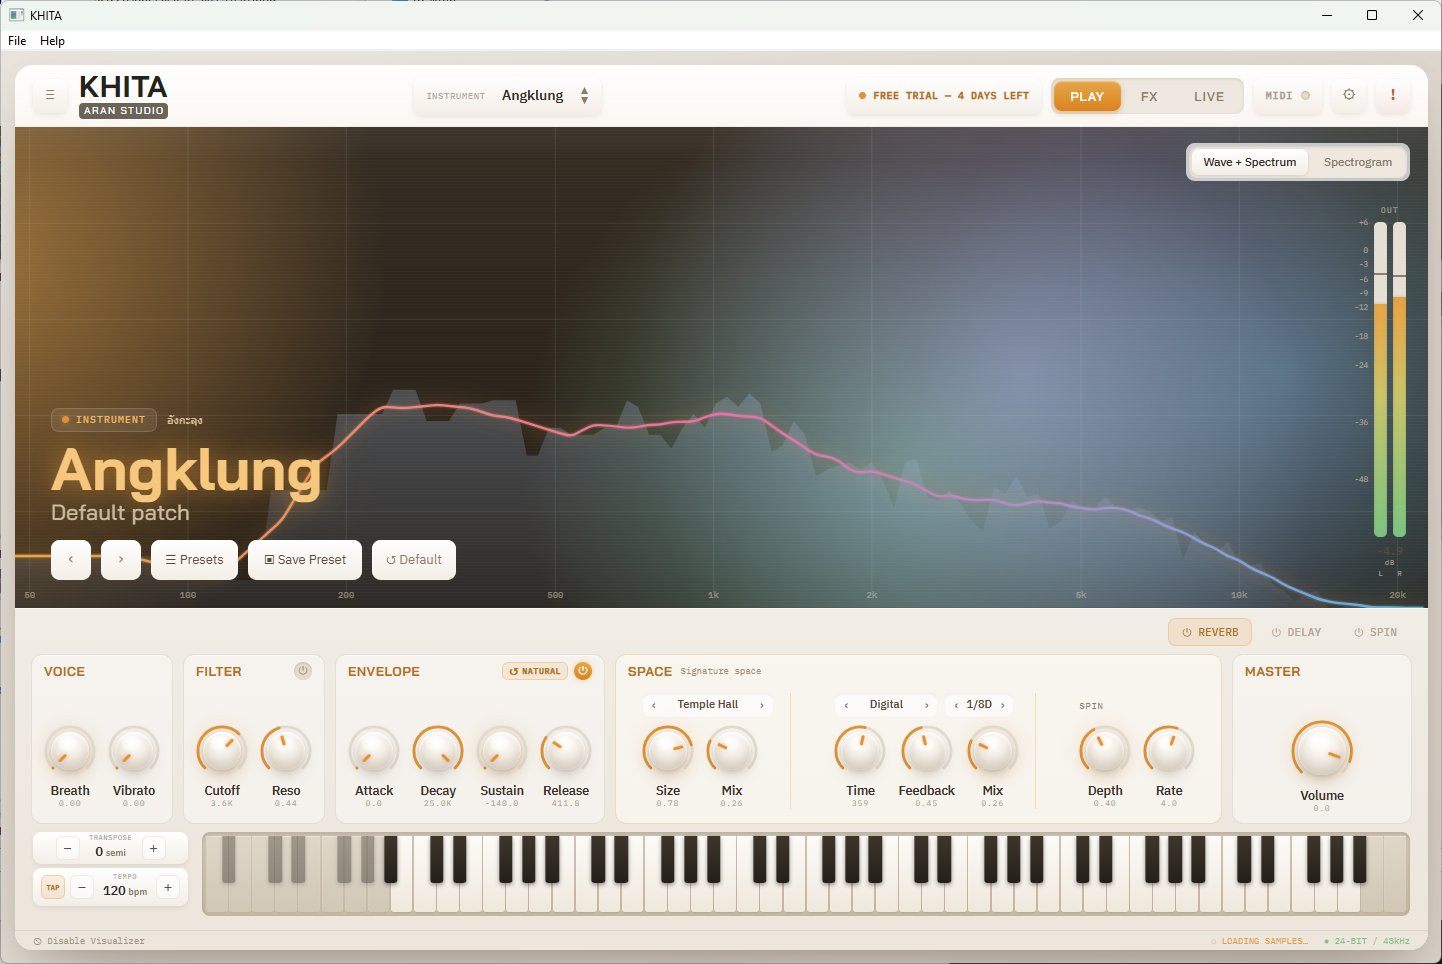Click the 24-BIT / 48kHz status text
This screenshot has width=1442, height=964.
tap(1367, 941)
